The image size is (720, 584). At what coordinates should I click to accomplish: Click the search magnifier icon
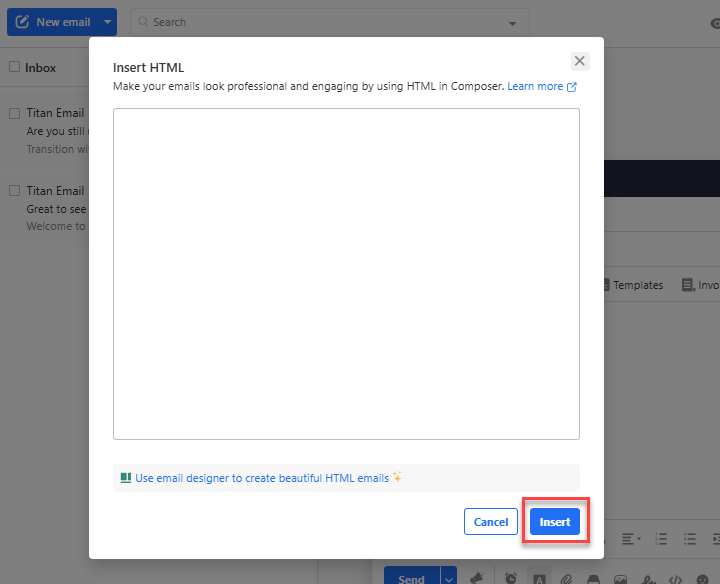pyautogui.click(x=143, y=22)
